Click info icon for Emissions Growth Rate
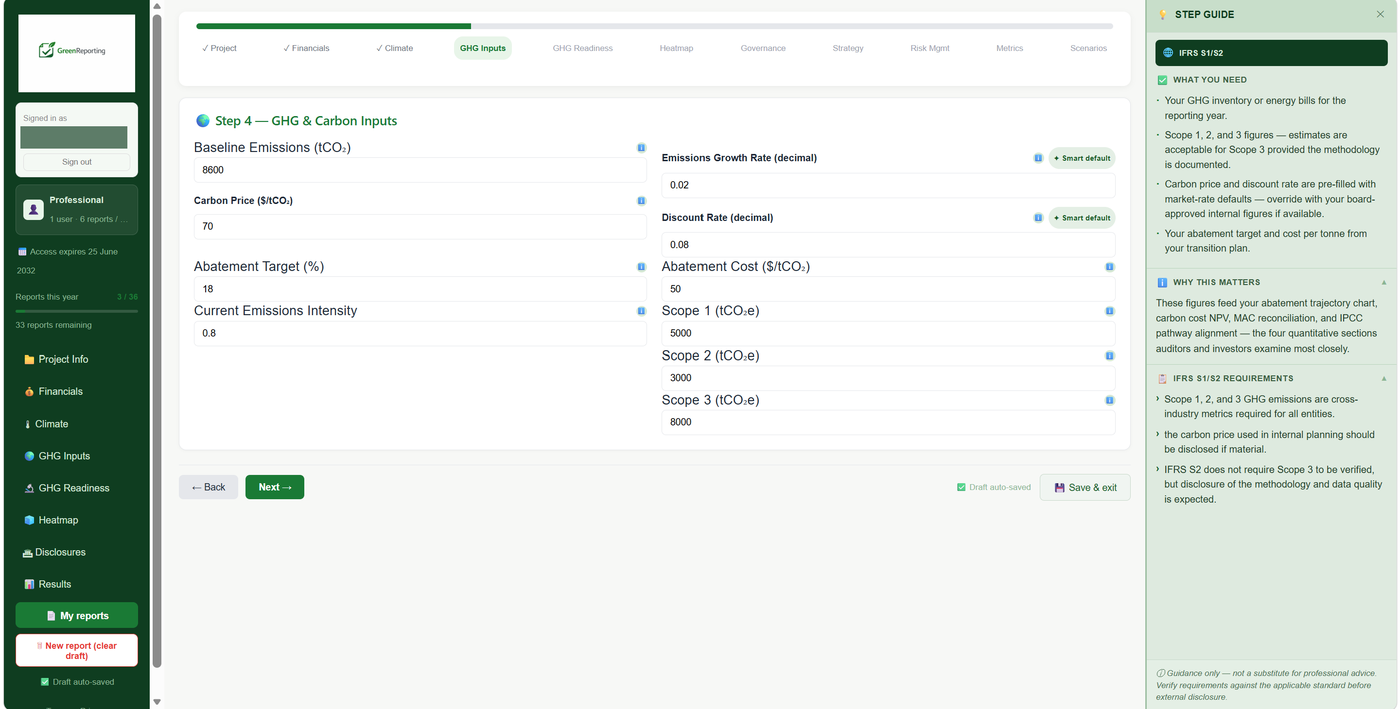 click(x=1038, y=158)
